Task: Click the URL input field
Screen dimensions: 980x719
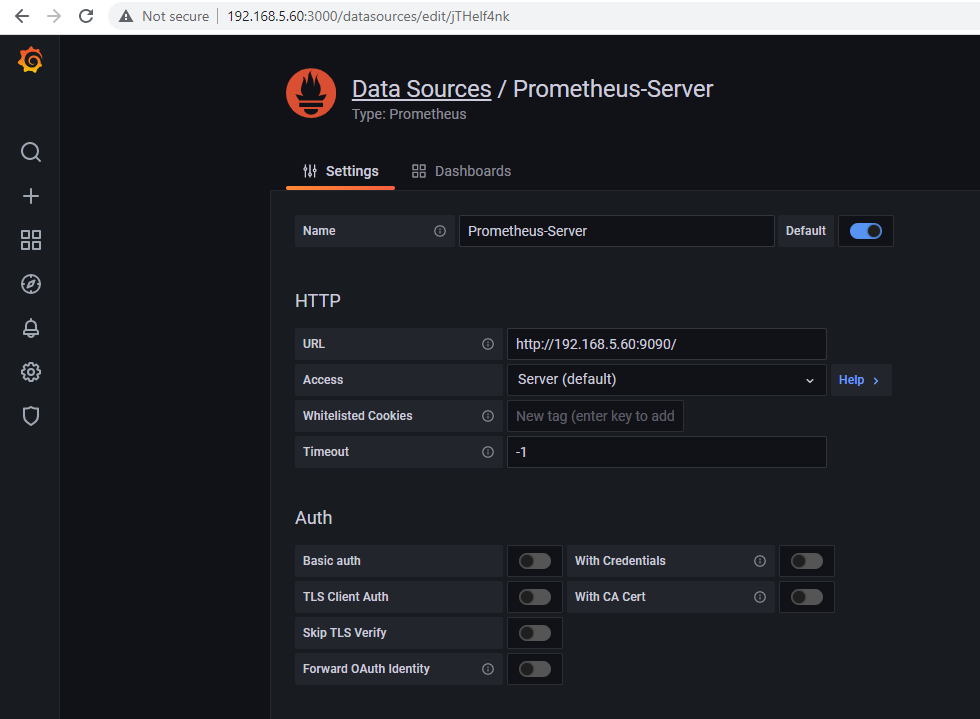Action: pyautogui.click(x=667, y=344)
